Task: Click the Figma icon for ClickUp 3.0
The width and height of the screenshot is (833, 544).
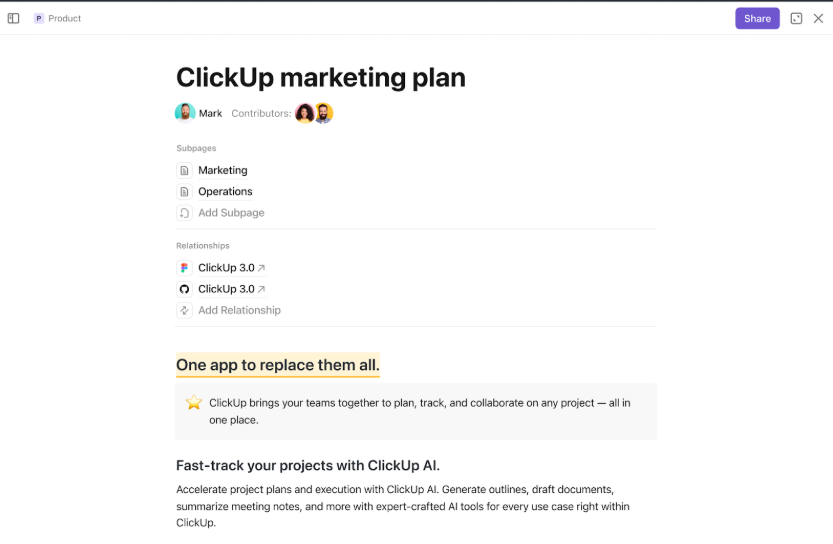Action: 184,268
